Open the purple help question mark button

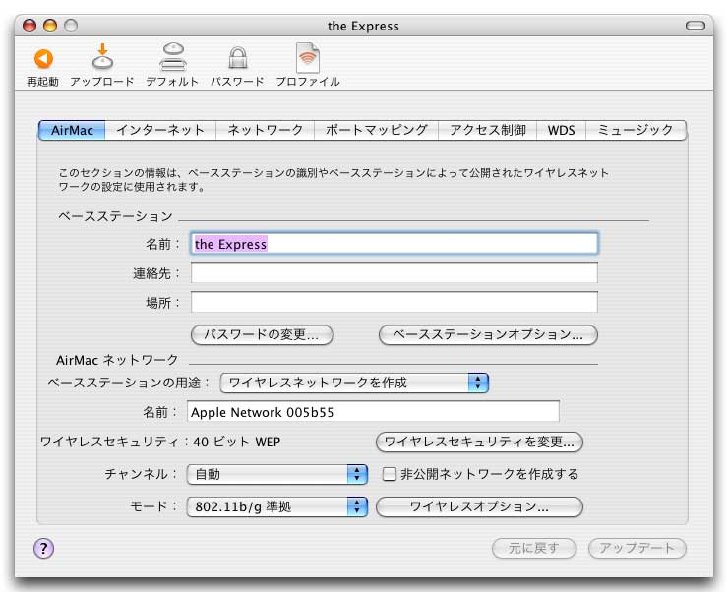(43, 549)
